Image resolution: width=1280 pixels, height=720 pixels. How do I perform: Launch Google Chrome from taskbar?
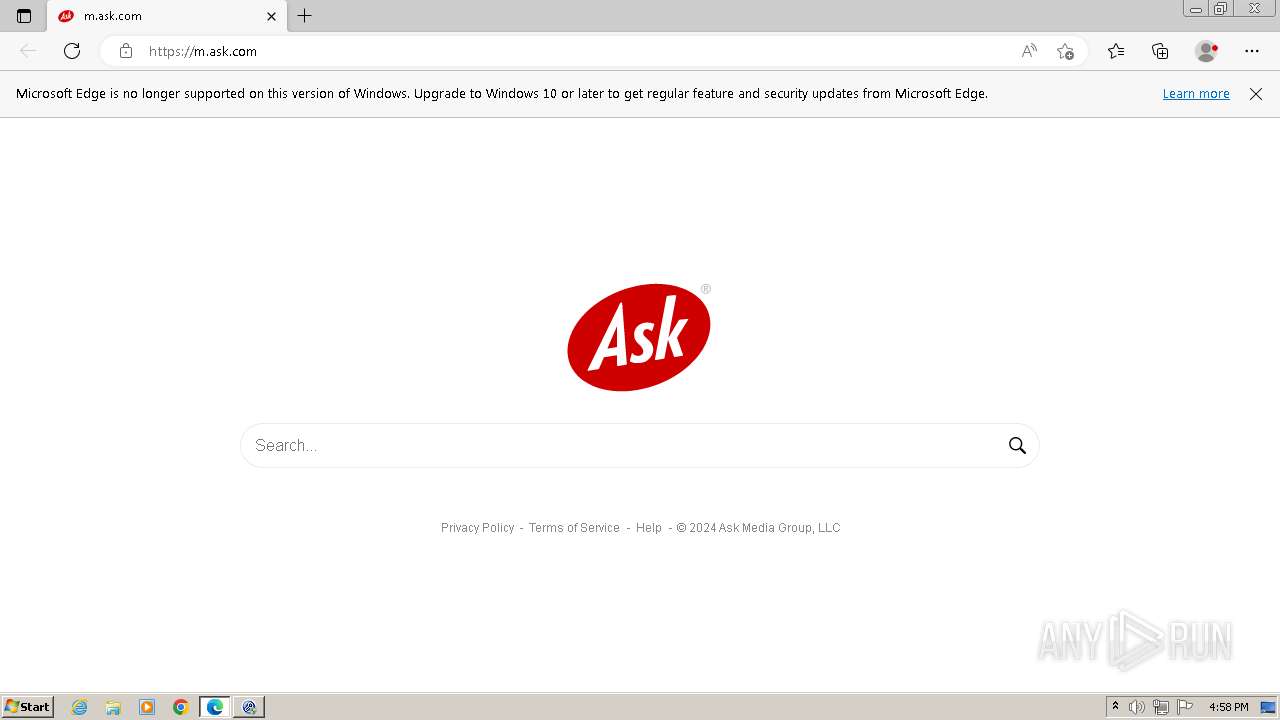click(181, 707)
